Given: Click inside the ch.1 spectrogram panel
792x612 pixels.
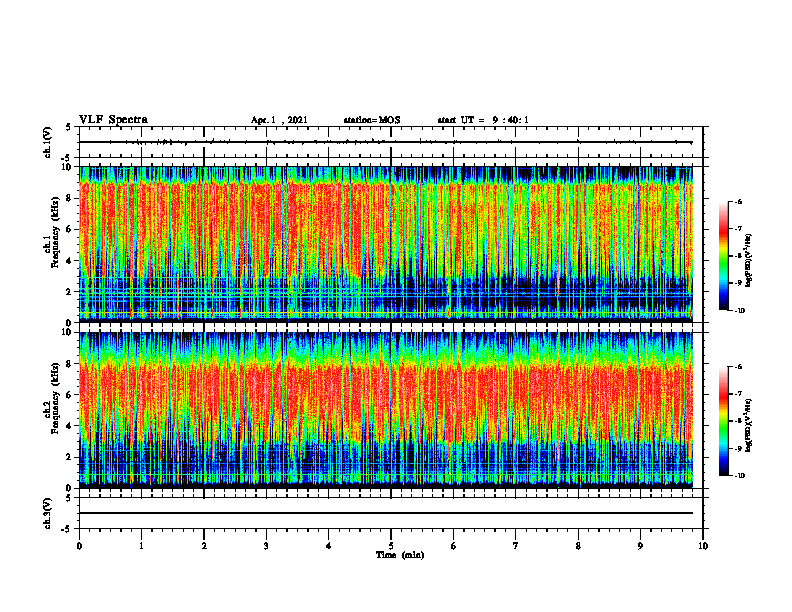Looking at the screenshot, I should click(x=386, y=244).
